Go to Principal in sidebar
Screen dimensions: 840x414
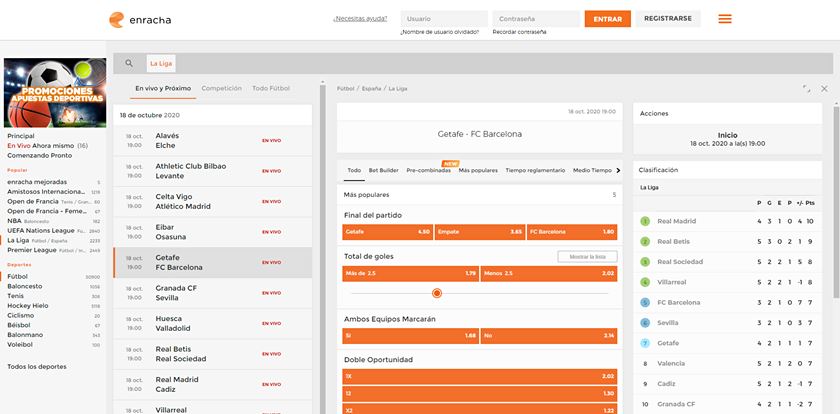pos(21,136)
